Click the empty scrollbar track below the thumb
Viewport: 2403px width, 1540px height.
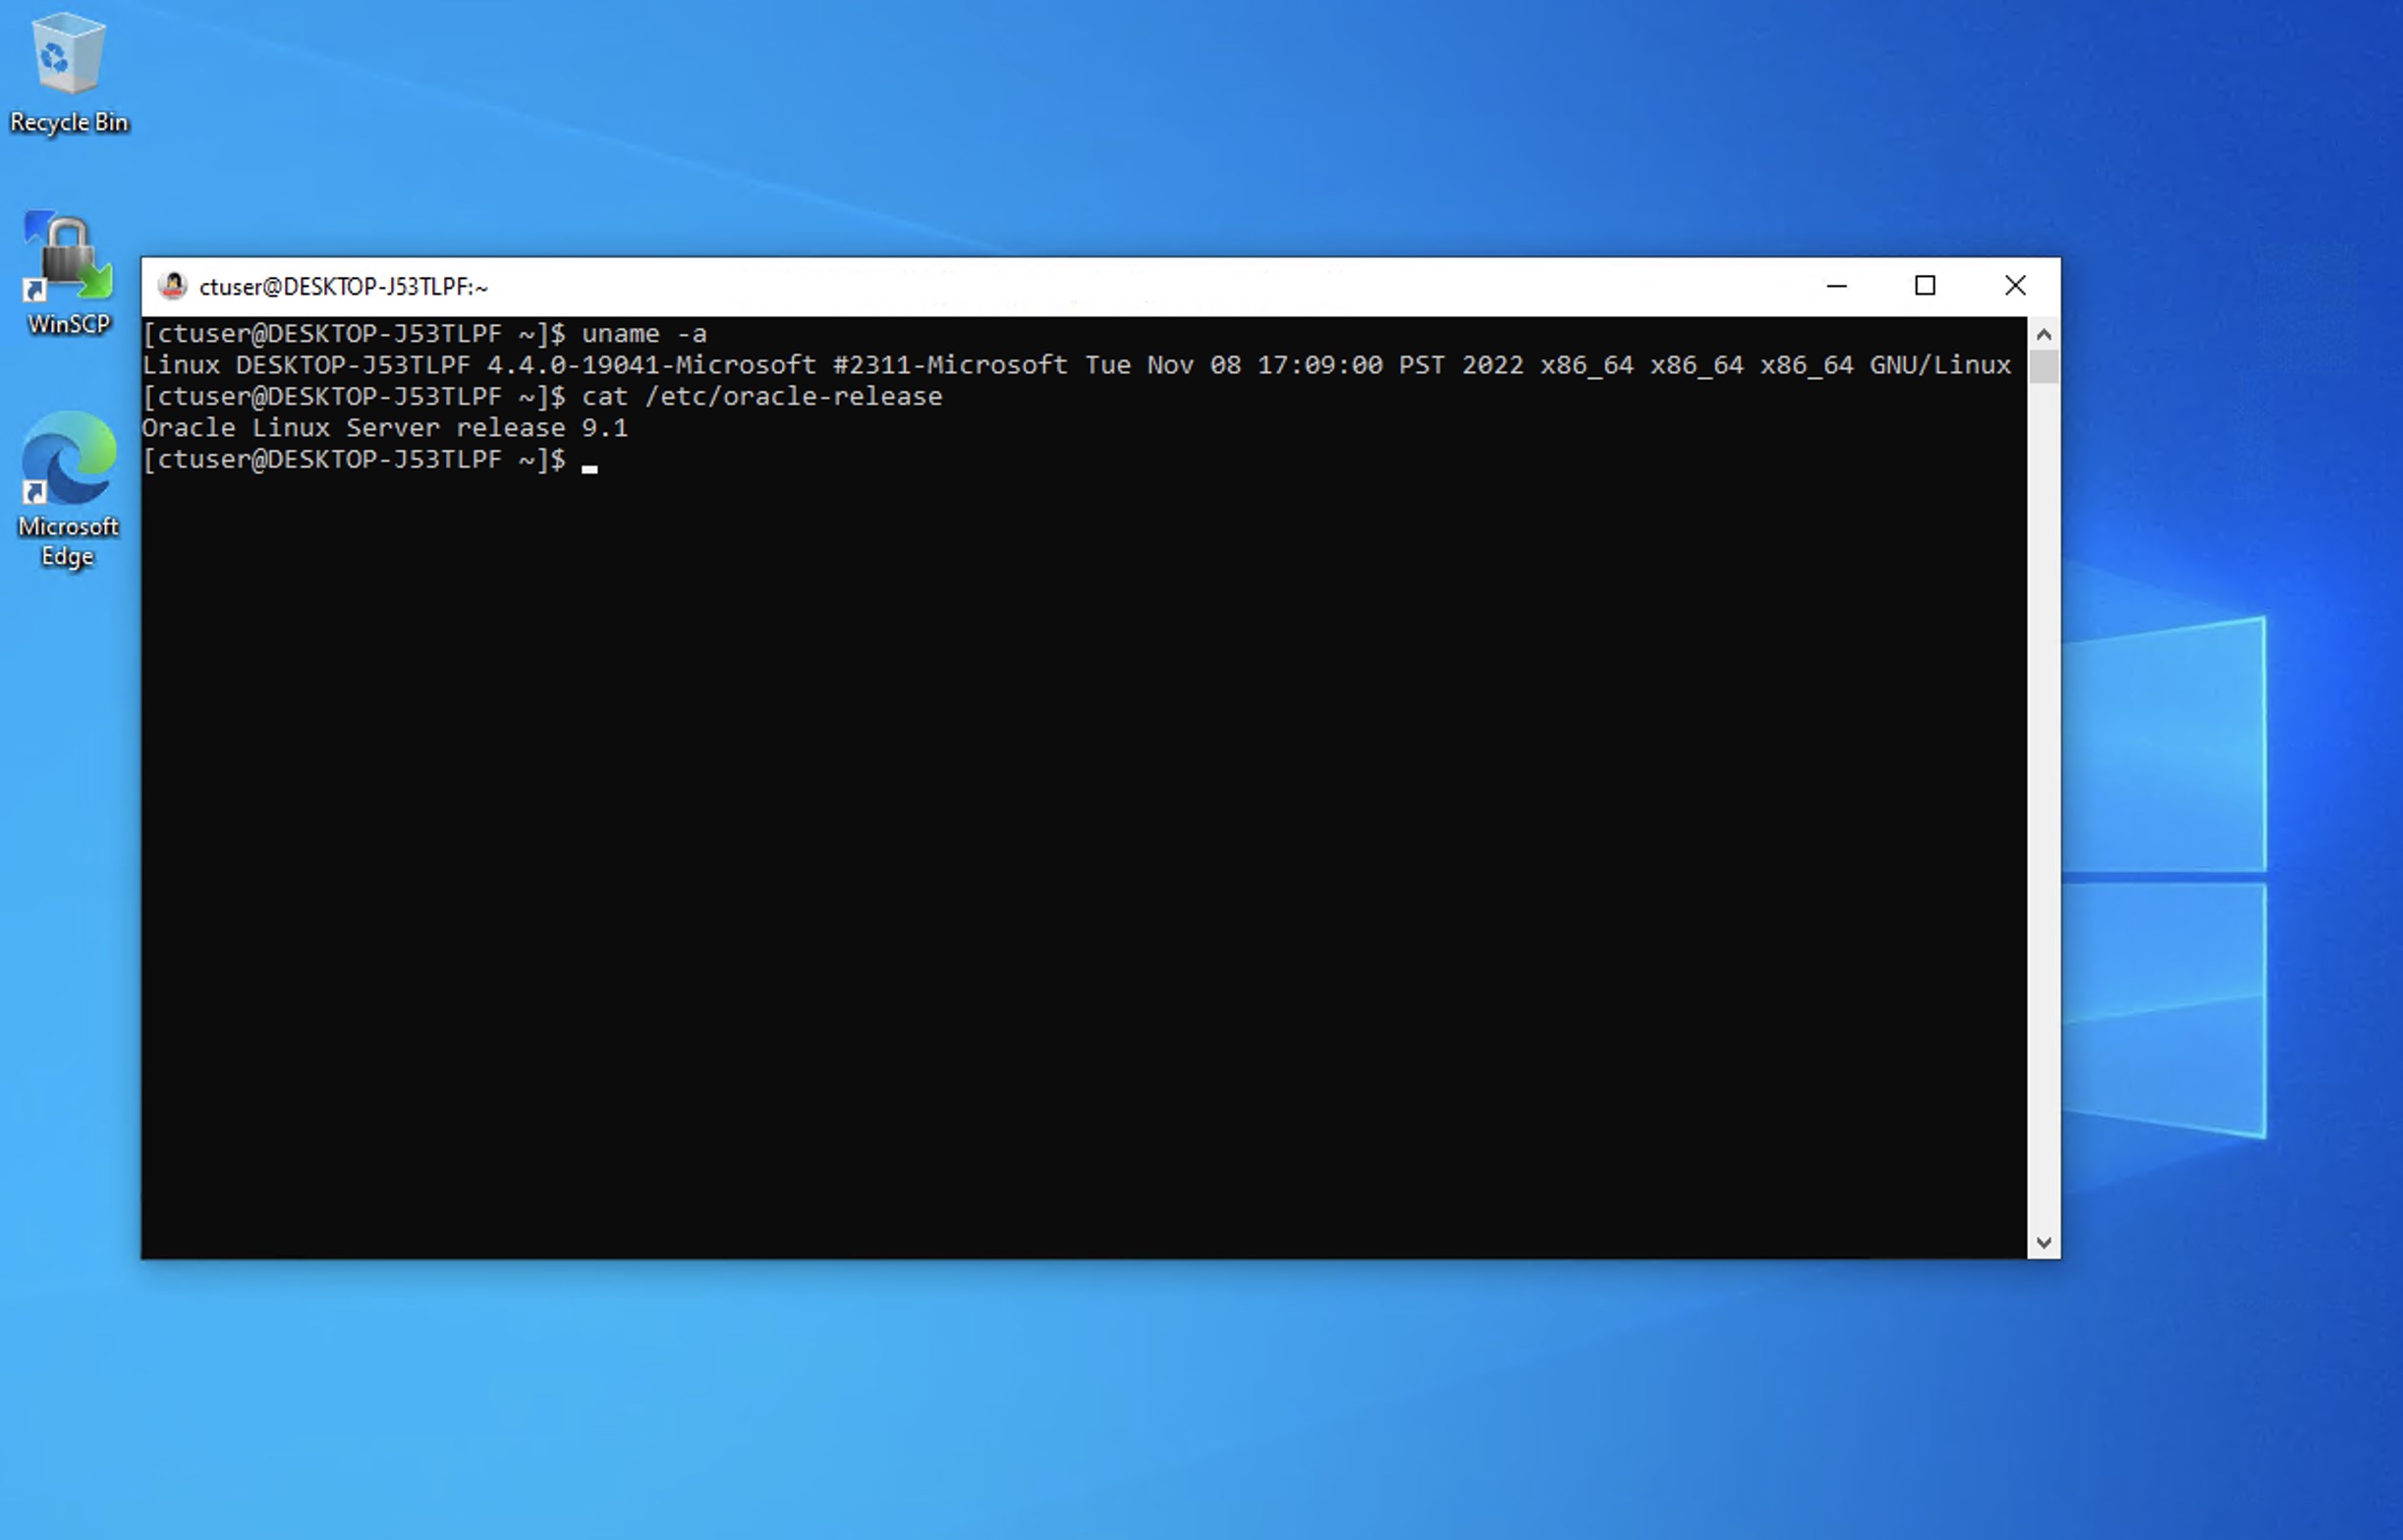click(2043, 800)
